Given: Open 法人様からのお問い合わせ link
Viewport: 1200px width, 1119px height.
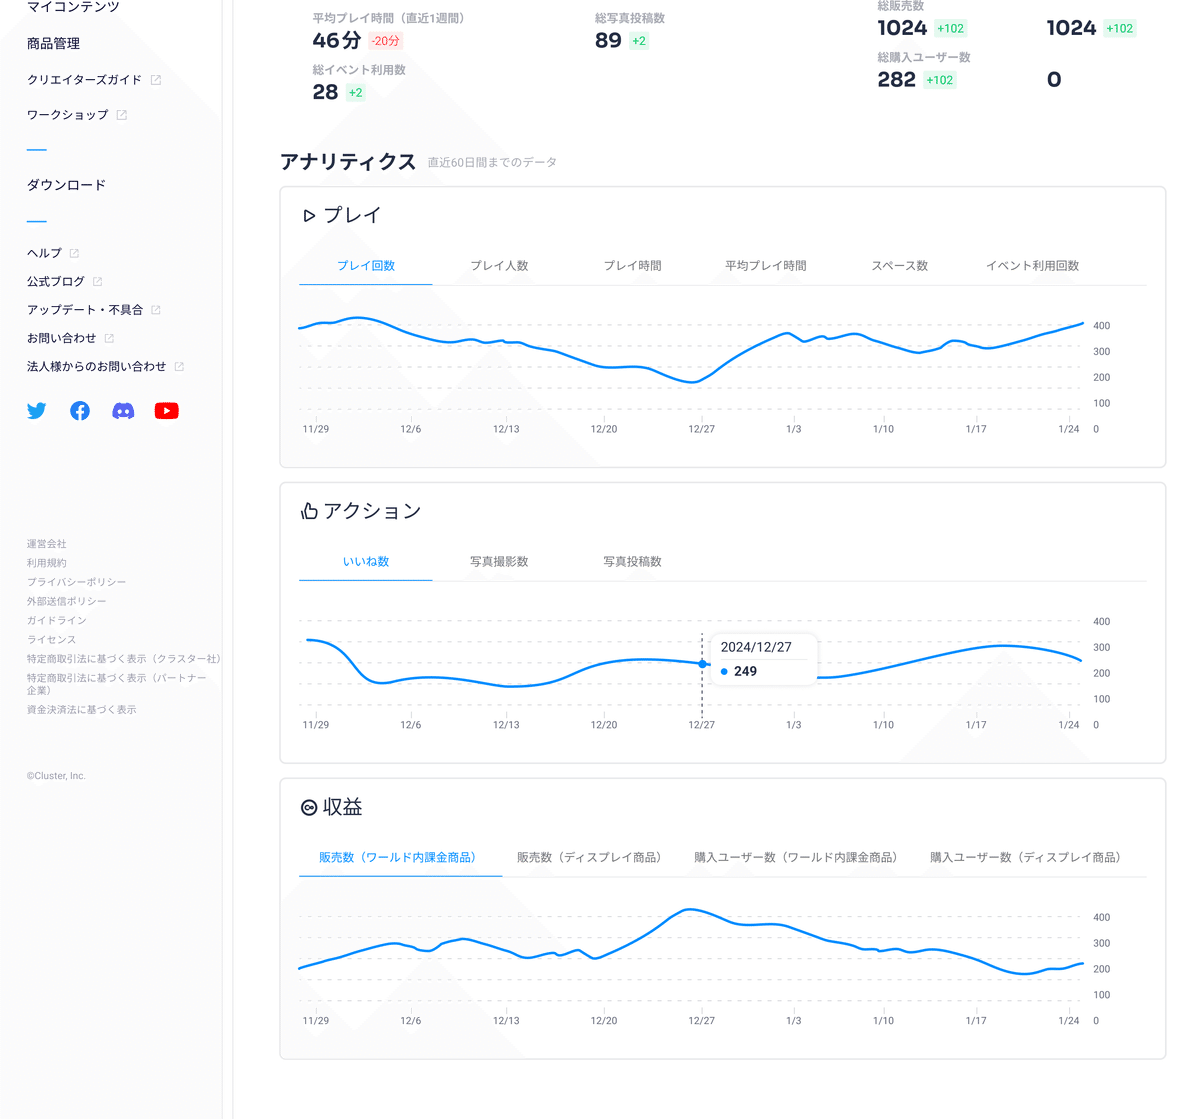Looking at the screenshot, I should coord(97,367).
